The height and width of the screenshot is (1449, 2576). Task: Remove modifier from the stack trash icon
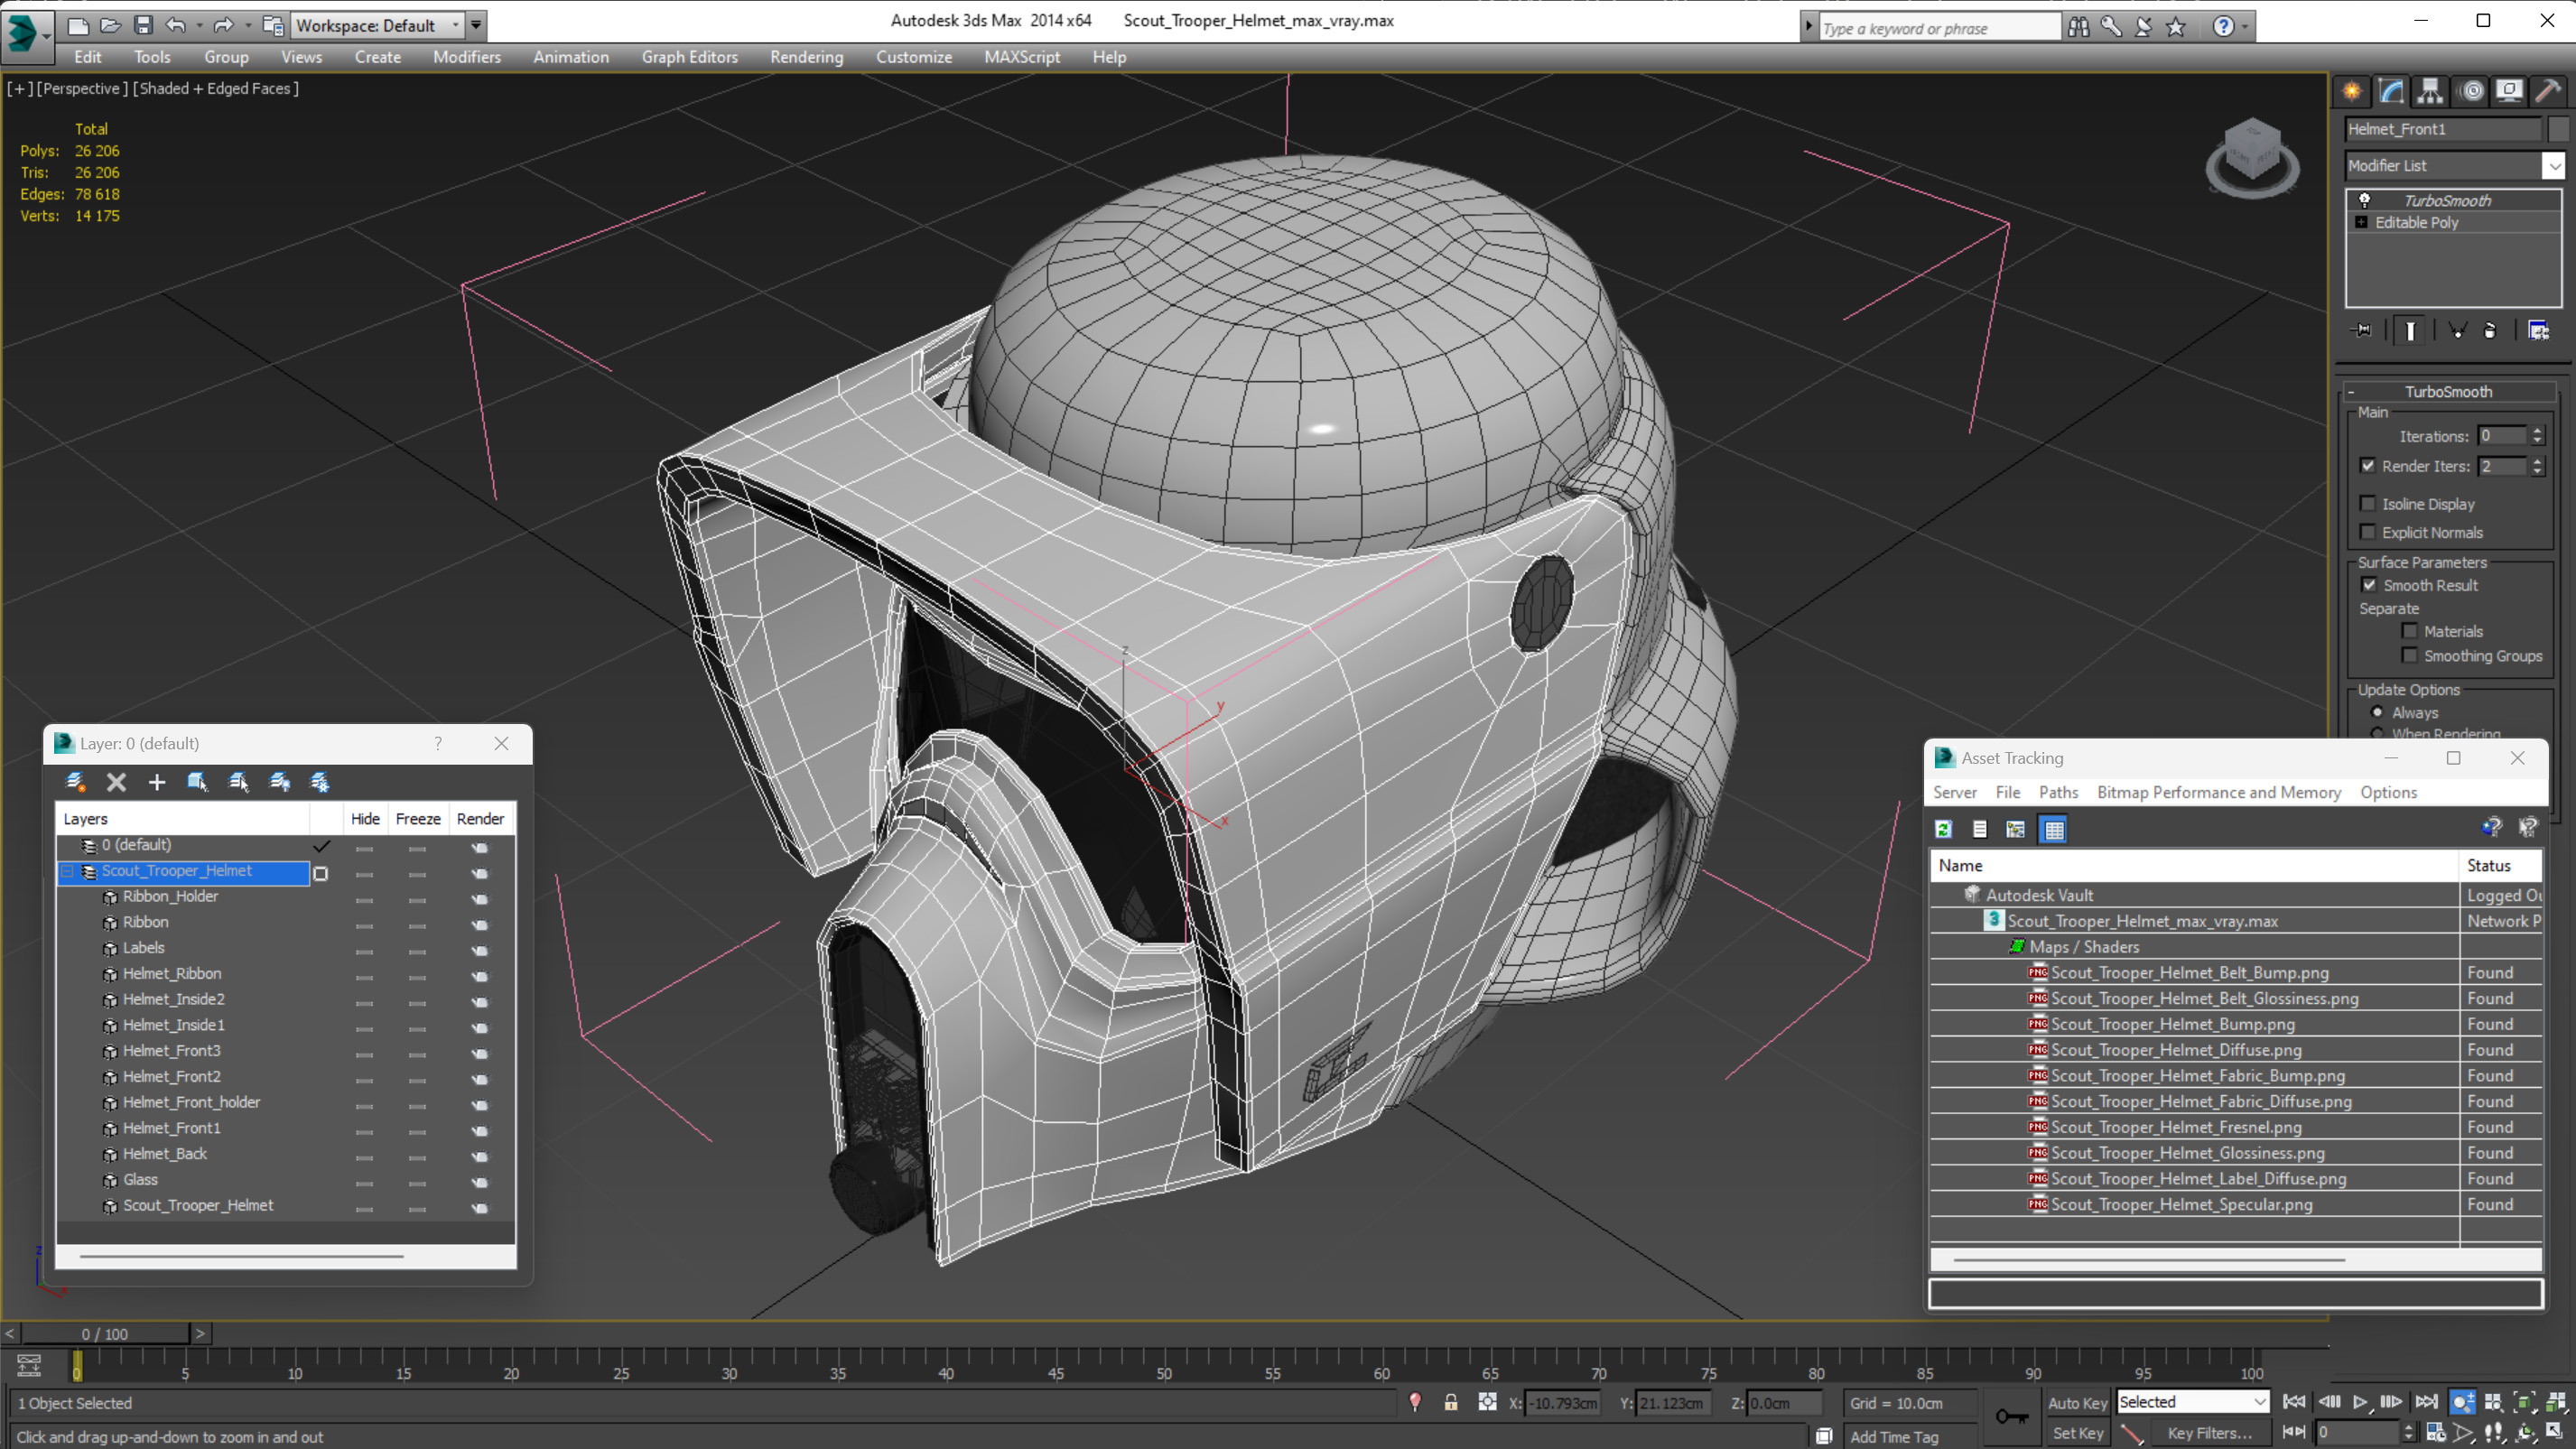point(2490,330)
